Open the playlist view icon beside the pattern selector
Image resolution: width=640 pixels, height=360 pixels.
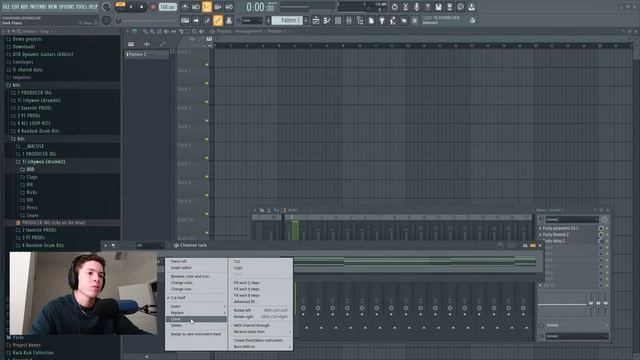[316, 20]
